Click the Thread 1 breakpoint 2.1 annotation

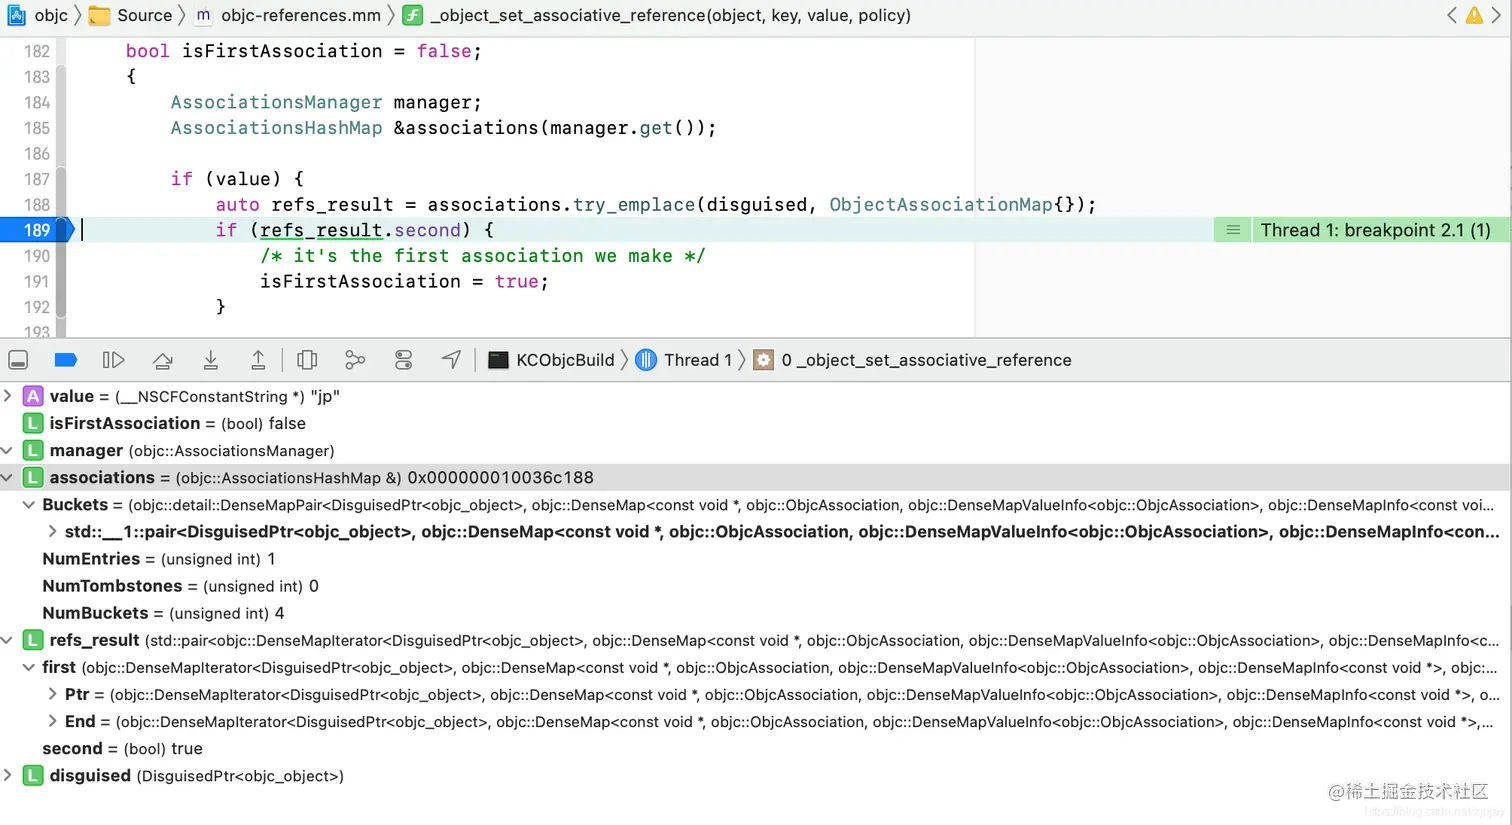pos(1375,230)
